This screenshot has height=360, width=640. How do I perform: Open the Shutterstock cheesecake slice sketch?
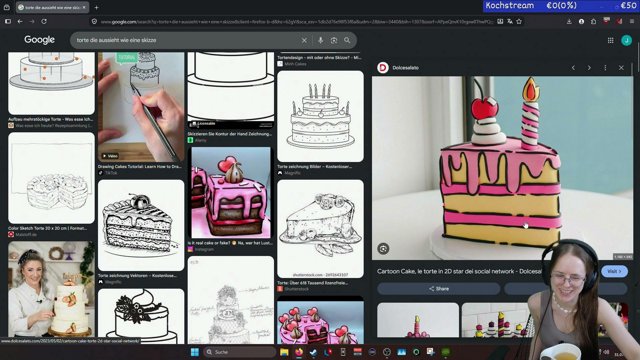pos(320,229)
